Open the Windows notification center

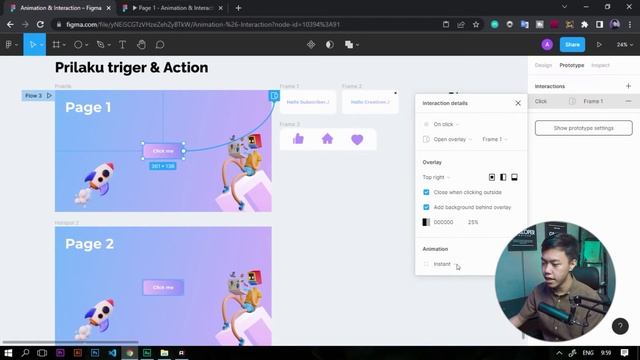[624, 353]
